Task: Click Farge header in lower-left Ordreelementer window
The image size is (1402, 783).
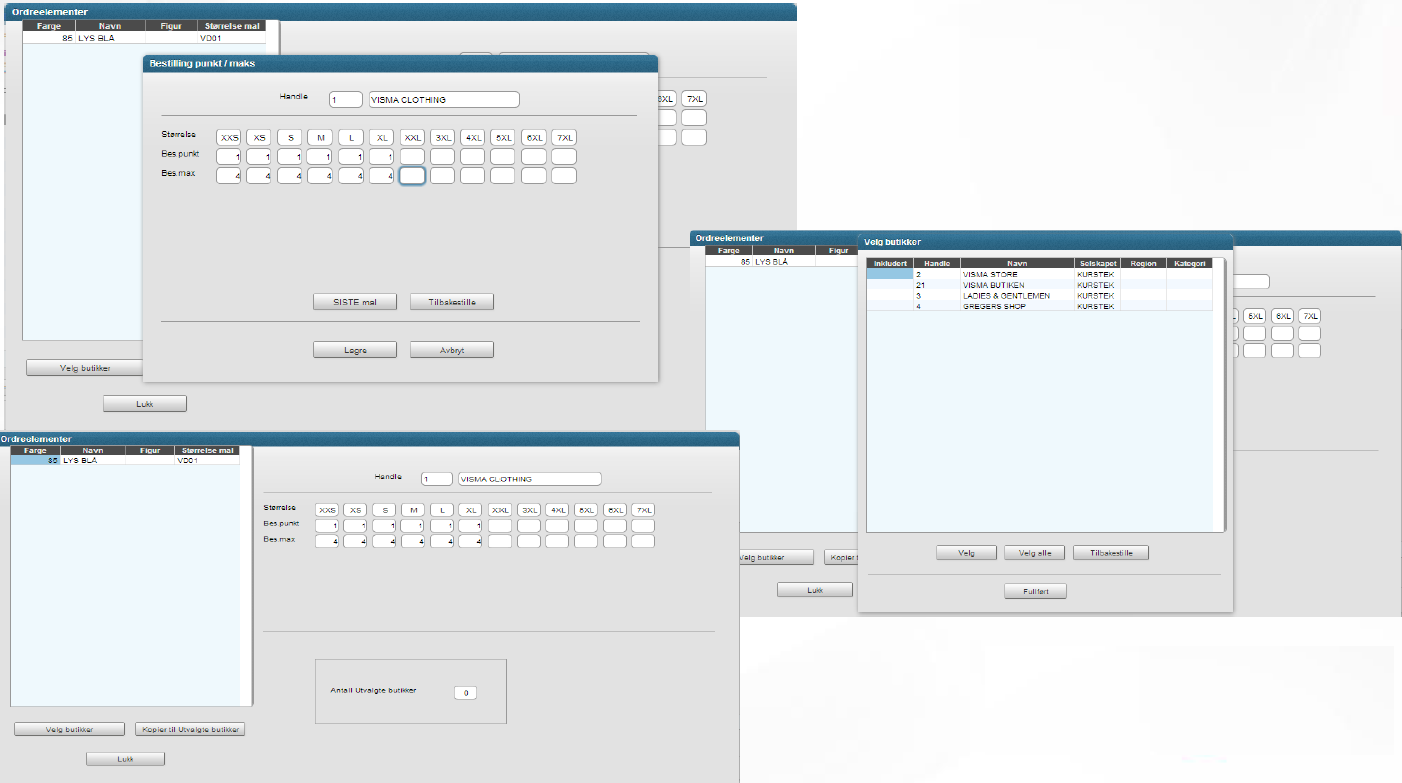Action: click(35, 451)
